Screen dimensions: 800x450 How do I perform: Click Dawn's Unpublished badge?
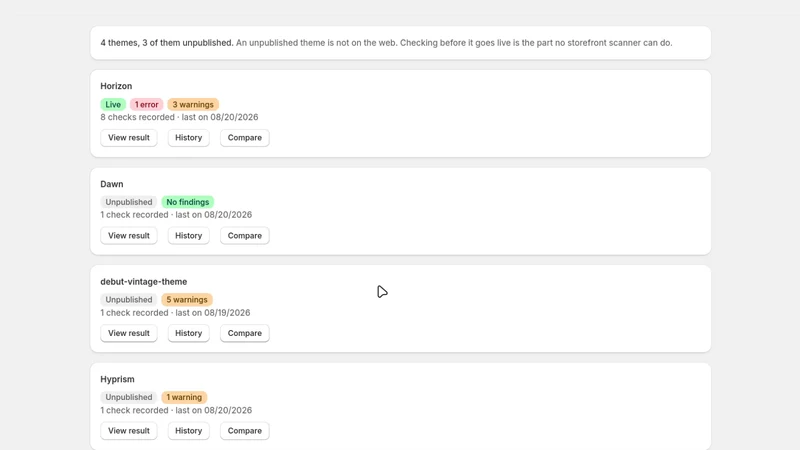[129, 202]
